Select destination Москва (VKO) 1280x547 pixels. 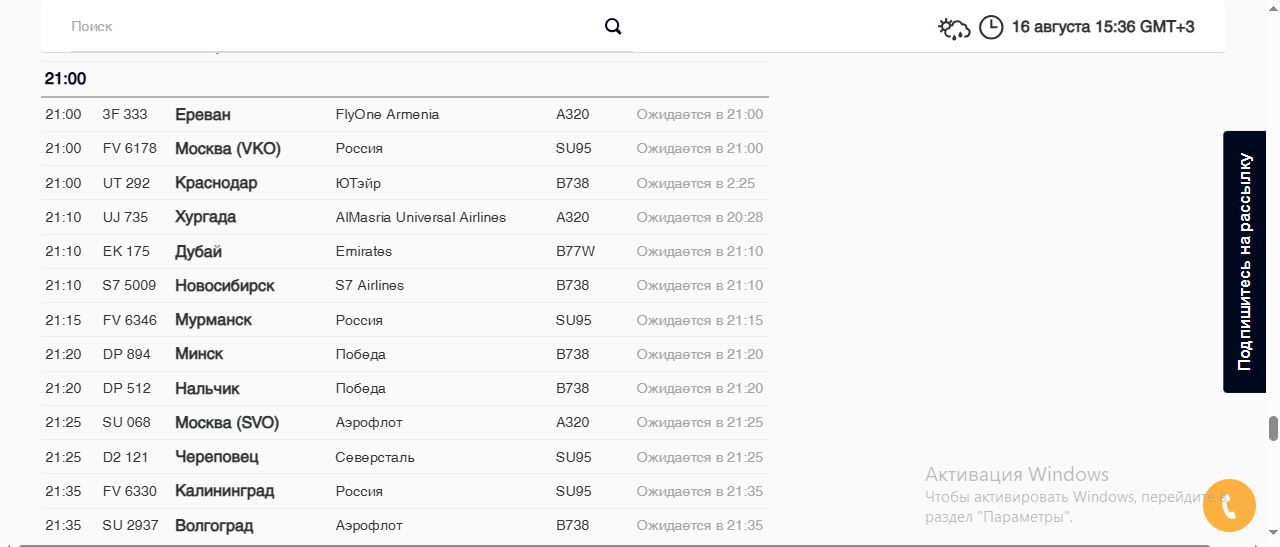(x=228, y=149)
